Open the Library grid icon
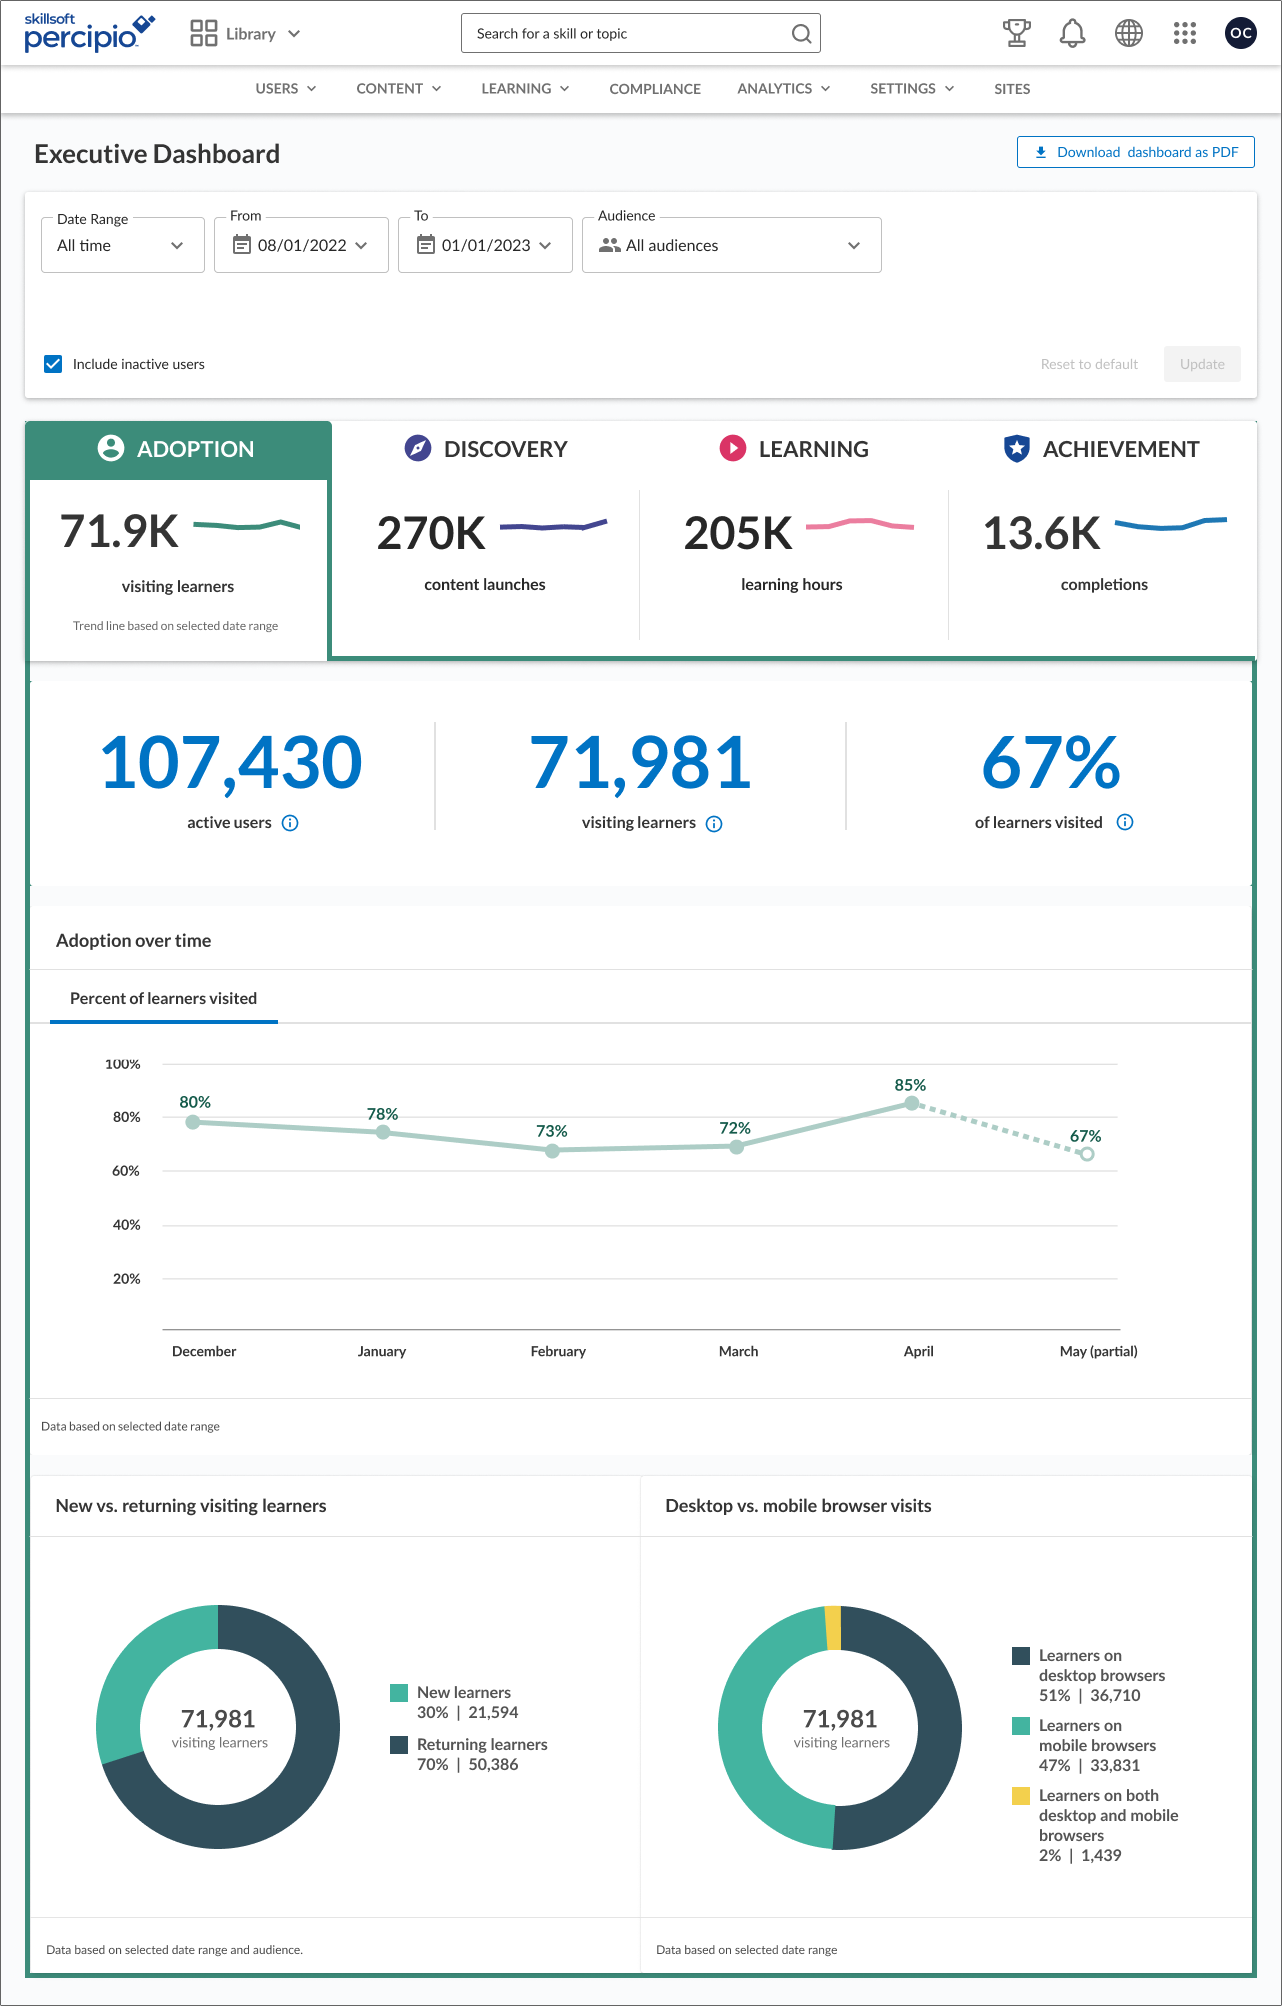The height and width of the screenshot is (2006, 1282). click(204, 34)
